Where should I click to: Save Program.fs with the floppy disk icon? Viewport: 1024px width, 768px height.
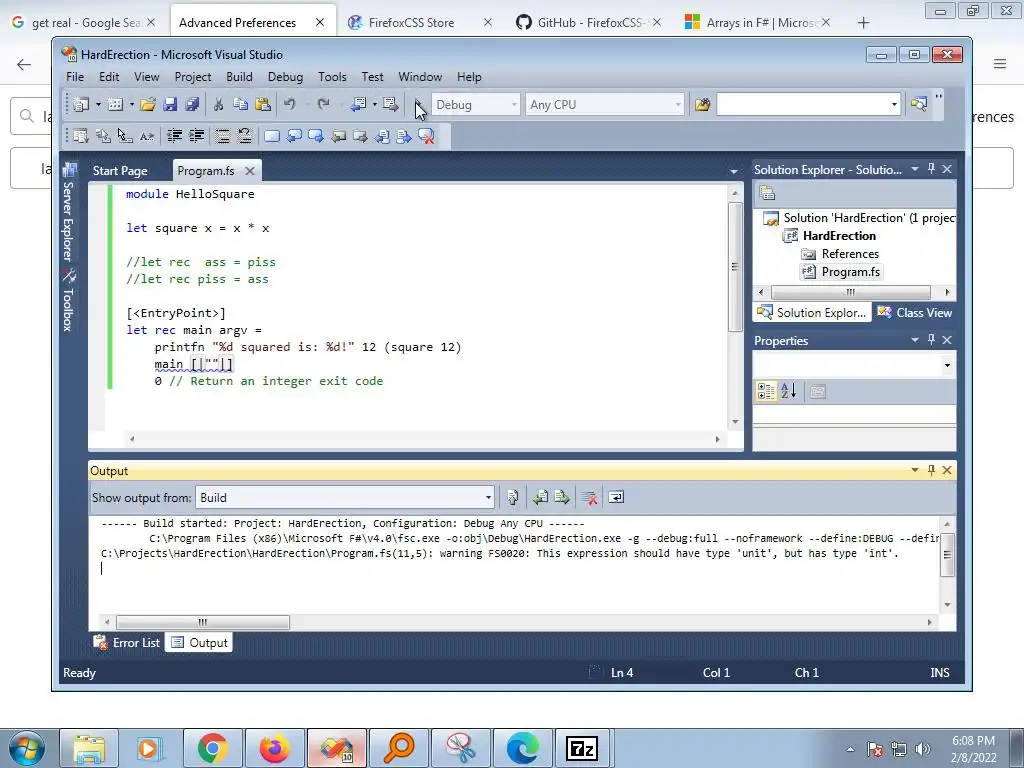[x=170, y=104]
